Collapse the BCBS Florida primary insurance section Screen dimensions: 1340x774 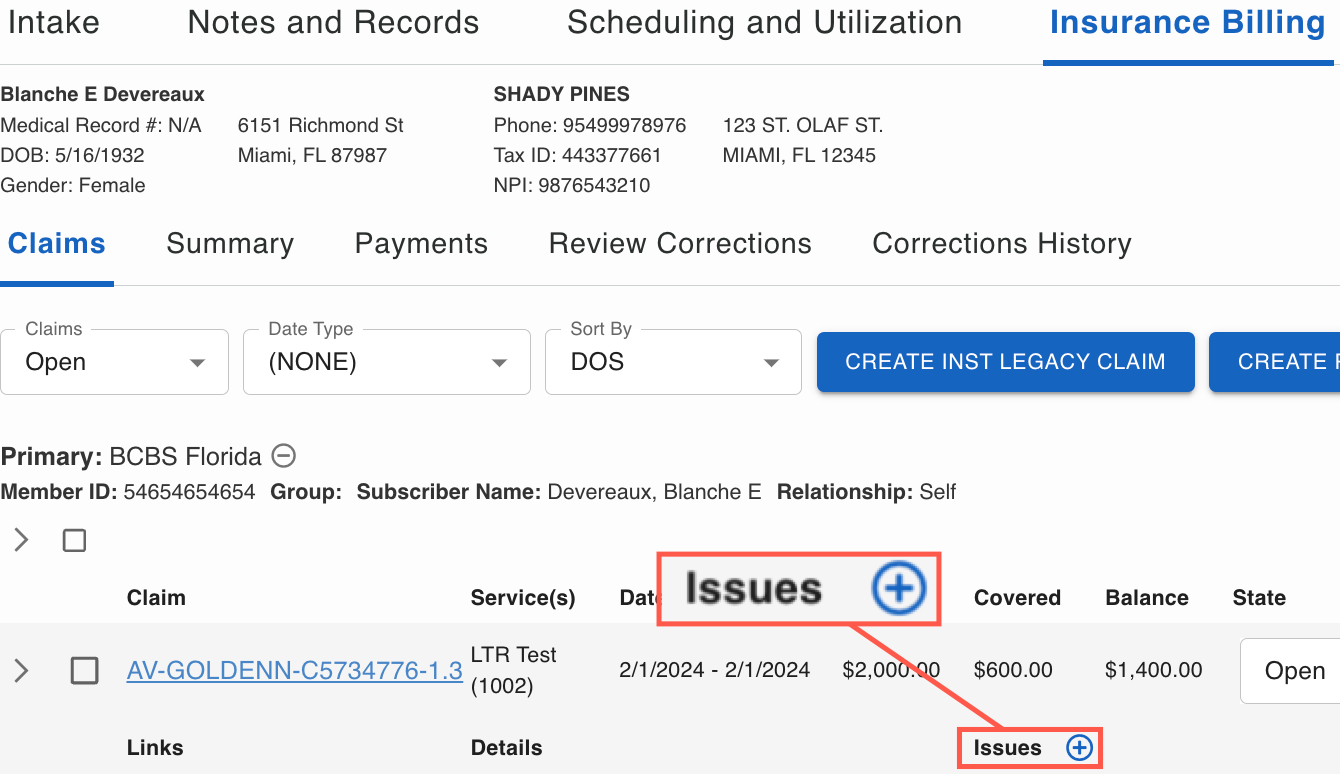(284, 457)
